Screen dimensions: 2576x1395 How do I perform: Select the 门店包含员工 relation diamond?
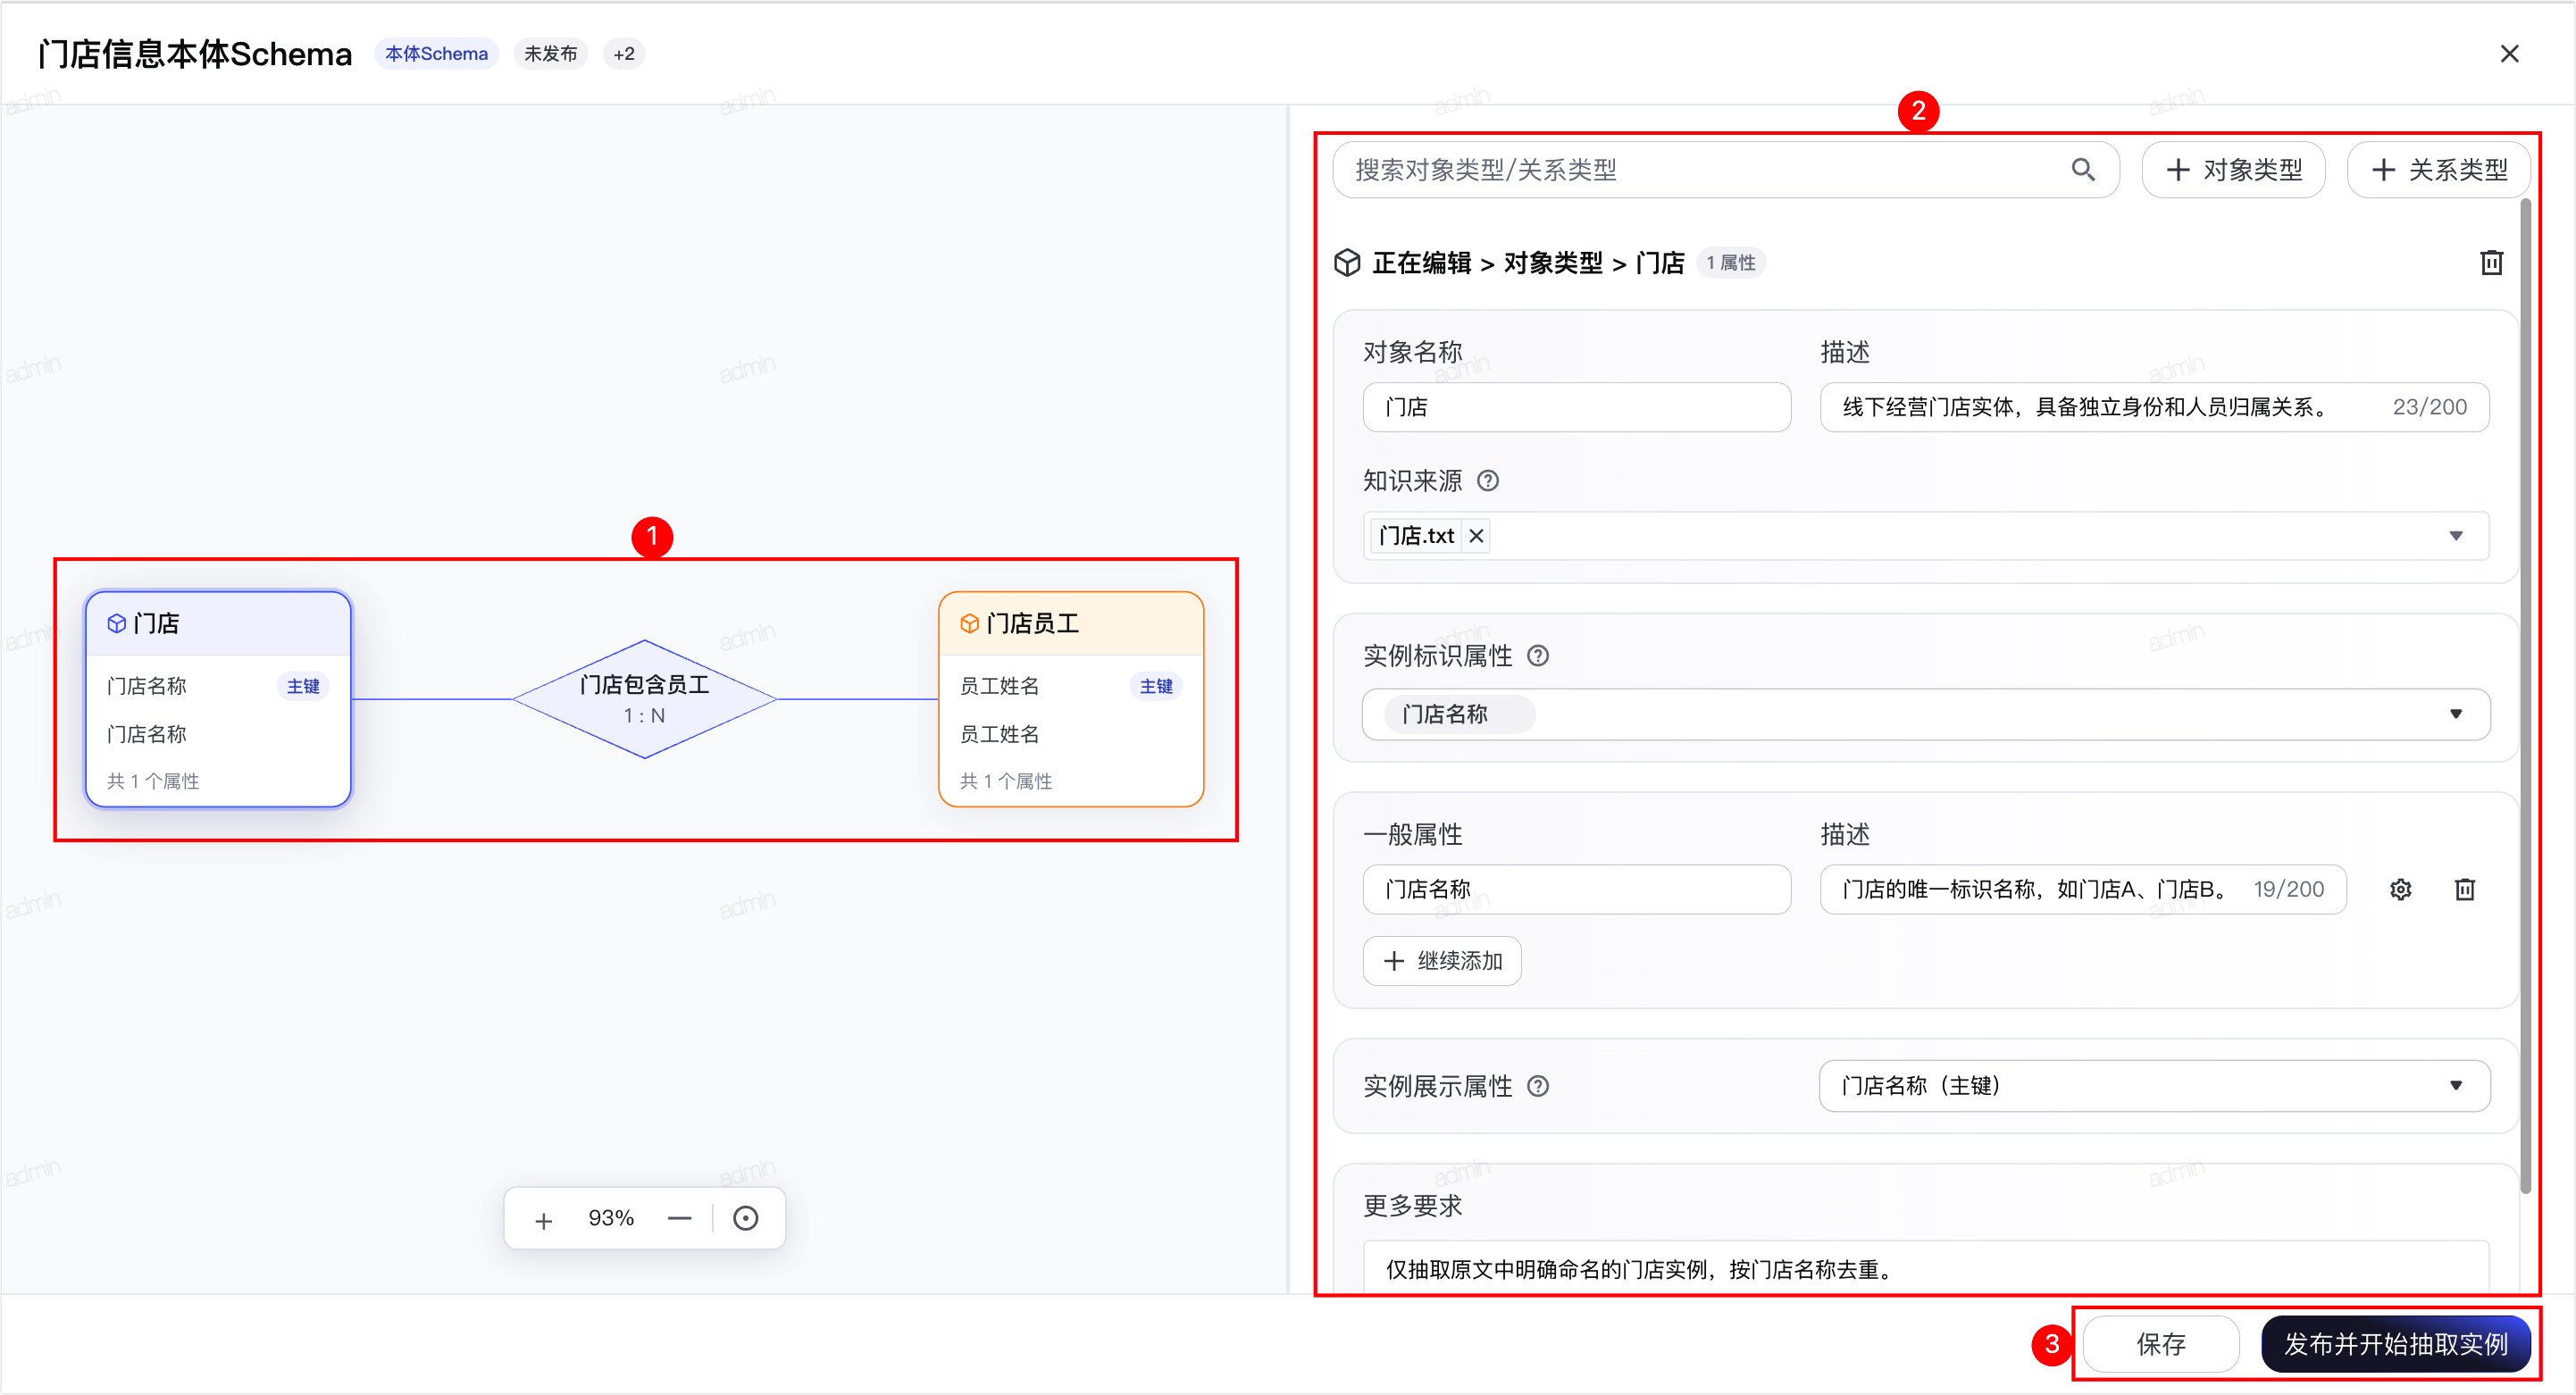click(645, 699)
